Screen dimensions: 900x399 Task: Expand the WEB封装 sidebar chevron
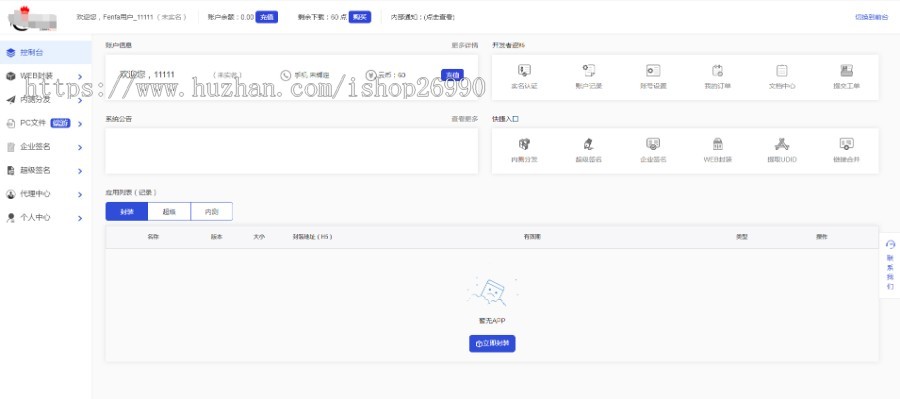click(x=80, y=76)
